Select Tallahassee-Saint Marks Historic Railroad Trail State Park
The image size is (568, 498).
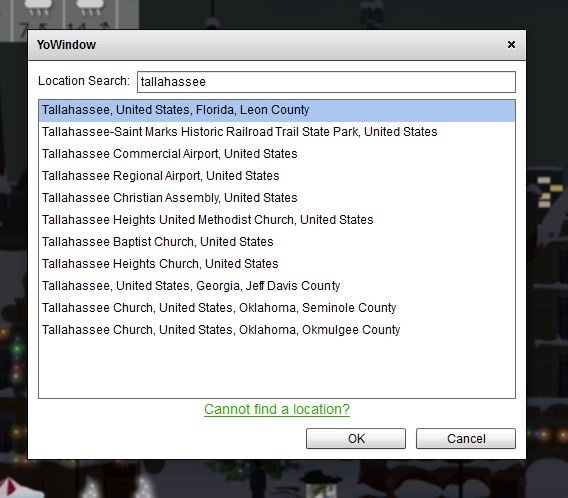tap(277, 132)
